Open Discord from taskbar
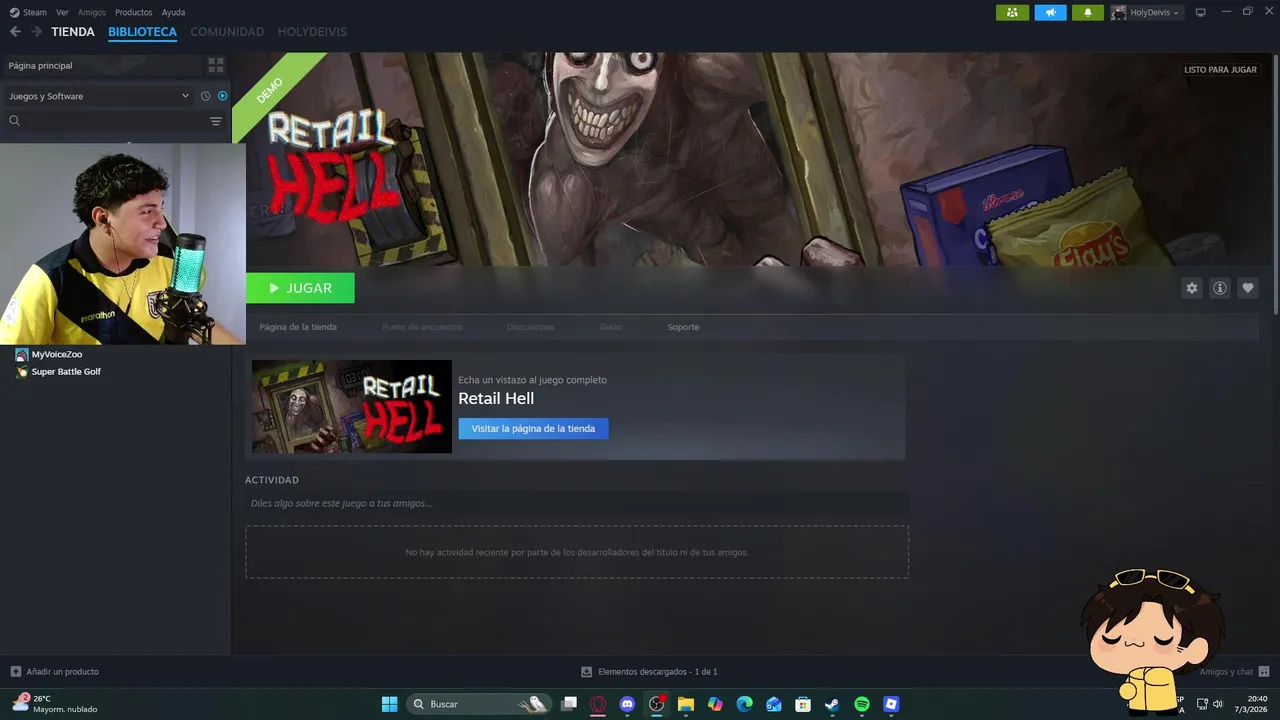Screen dimensions: 1280x720 coord(627,704)
